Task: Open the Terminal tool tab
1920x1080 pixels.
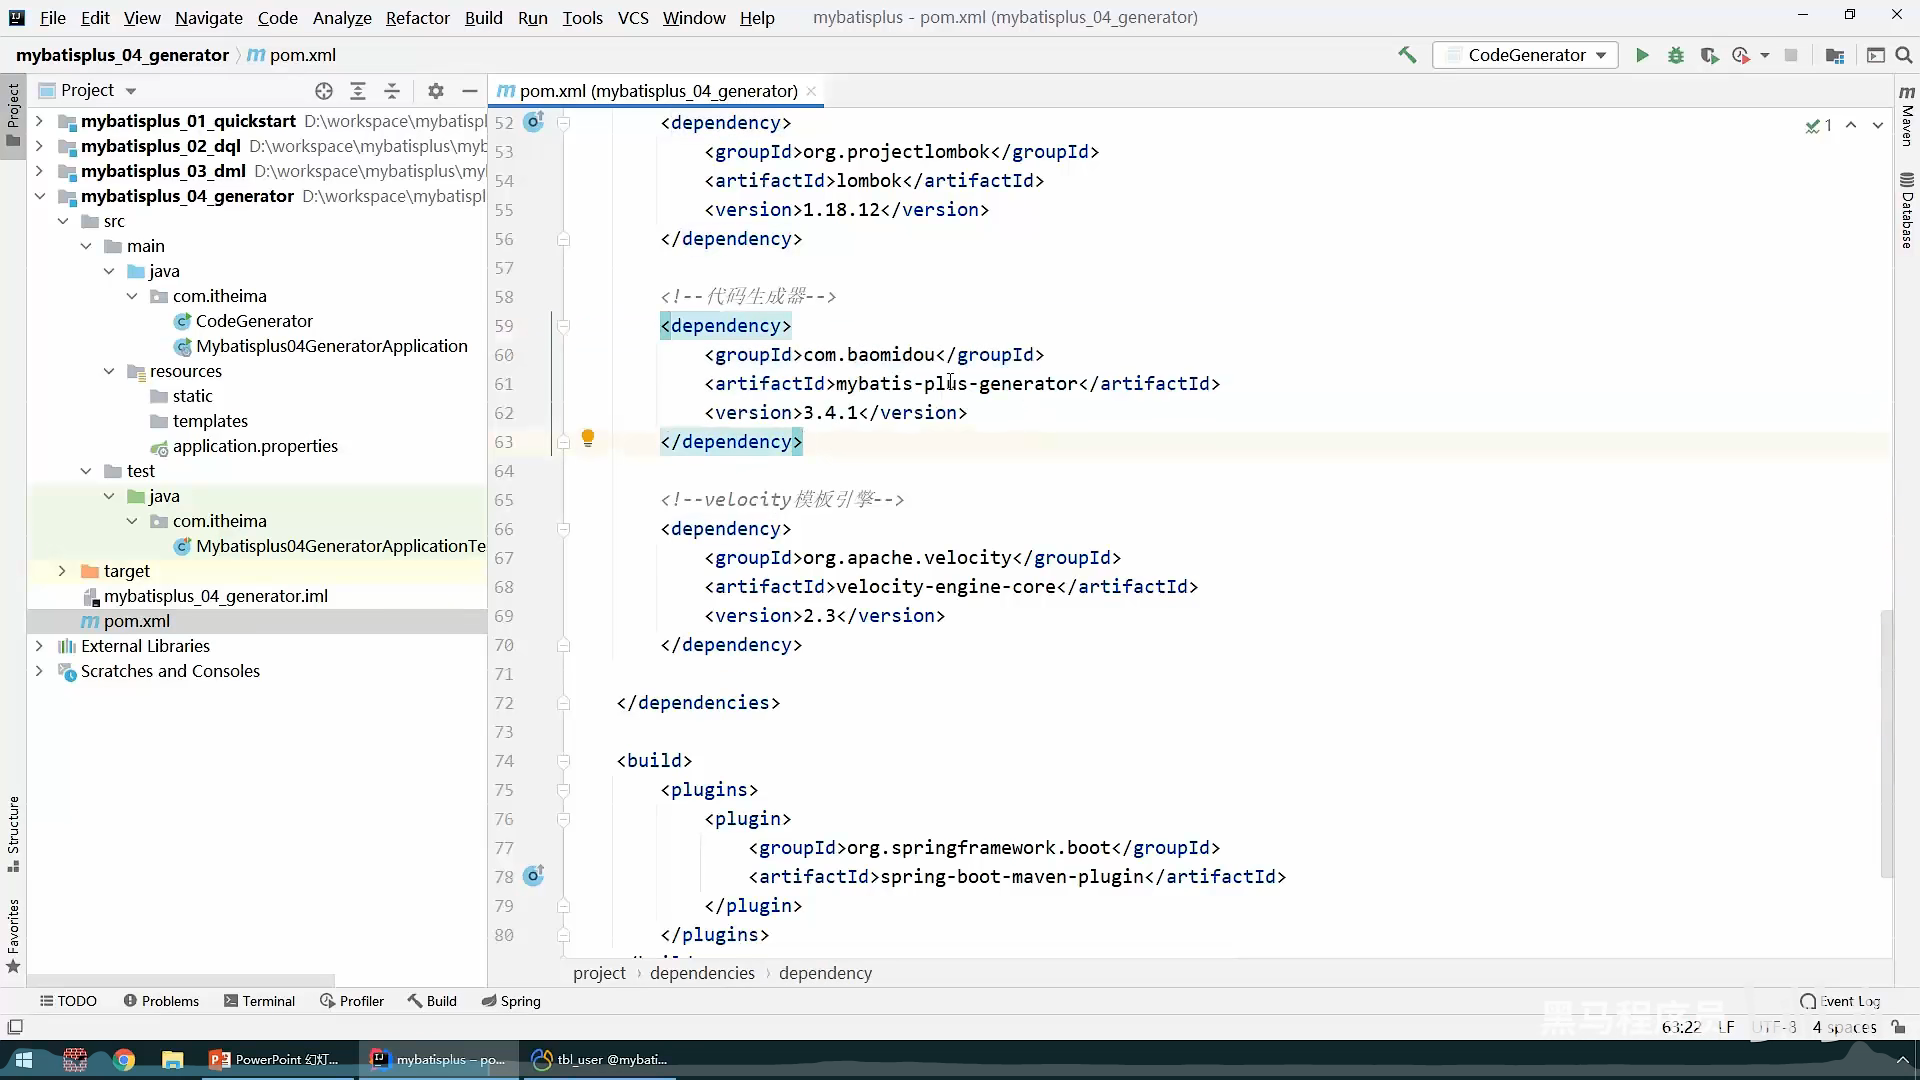Action: coord(259,1001)
